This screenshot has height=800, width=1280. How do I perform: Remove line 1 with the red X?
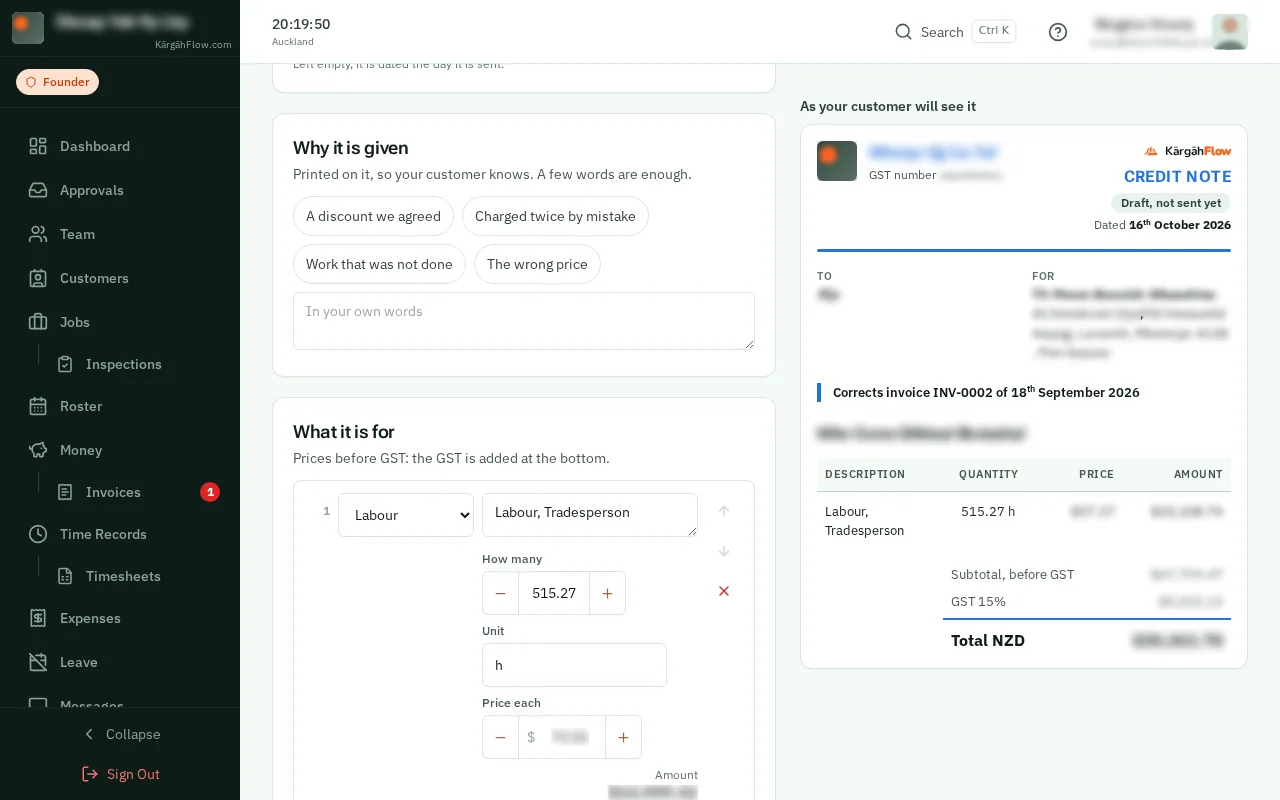(724, 591)
